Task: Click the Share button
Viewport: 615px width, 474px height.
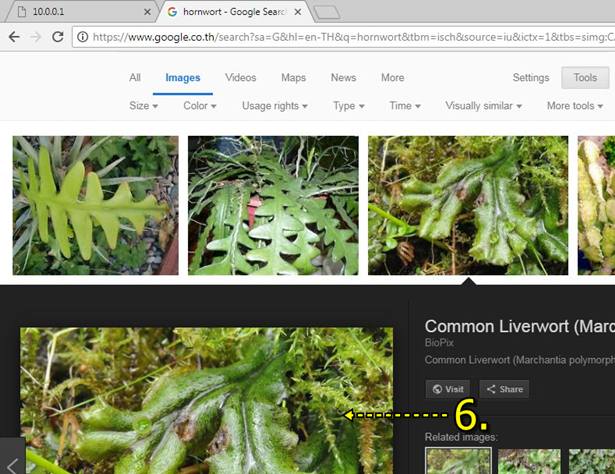Action: point(504,389)
